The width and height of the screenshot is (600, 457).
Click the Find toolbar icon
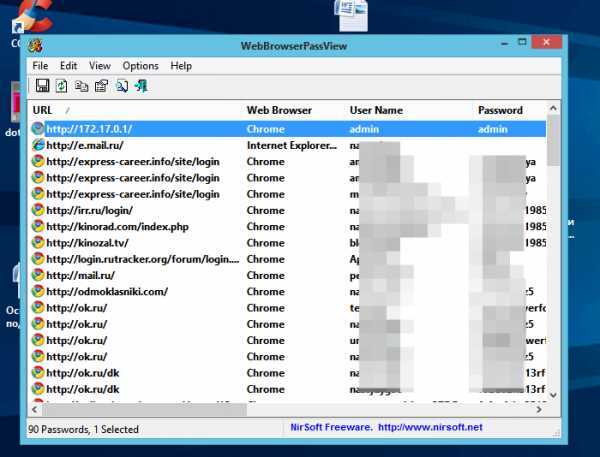point(122,86)
